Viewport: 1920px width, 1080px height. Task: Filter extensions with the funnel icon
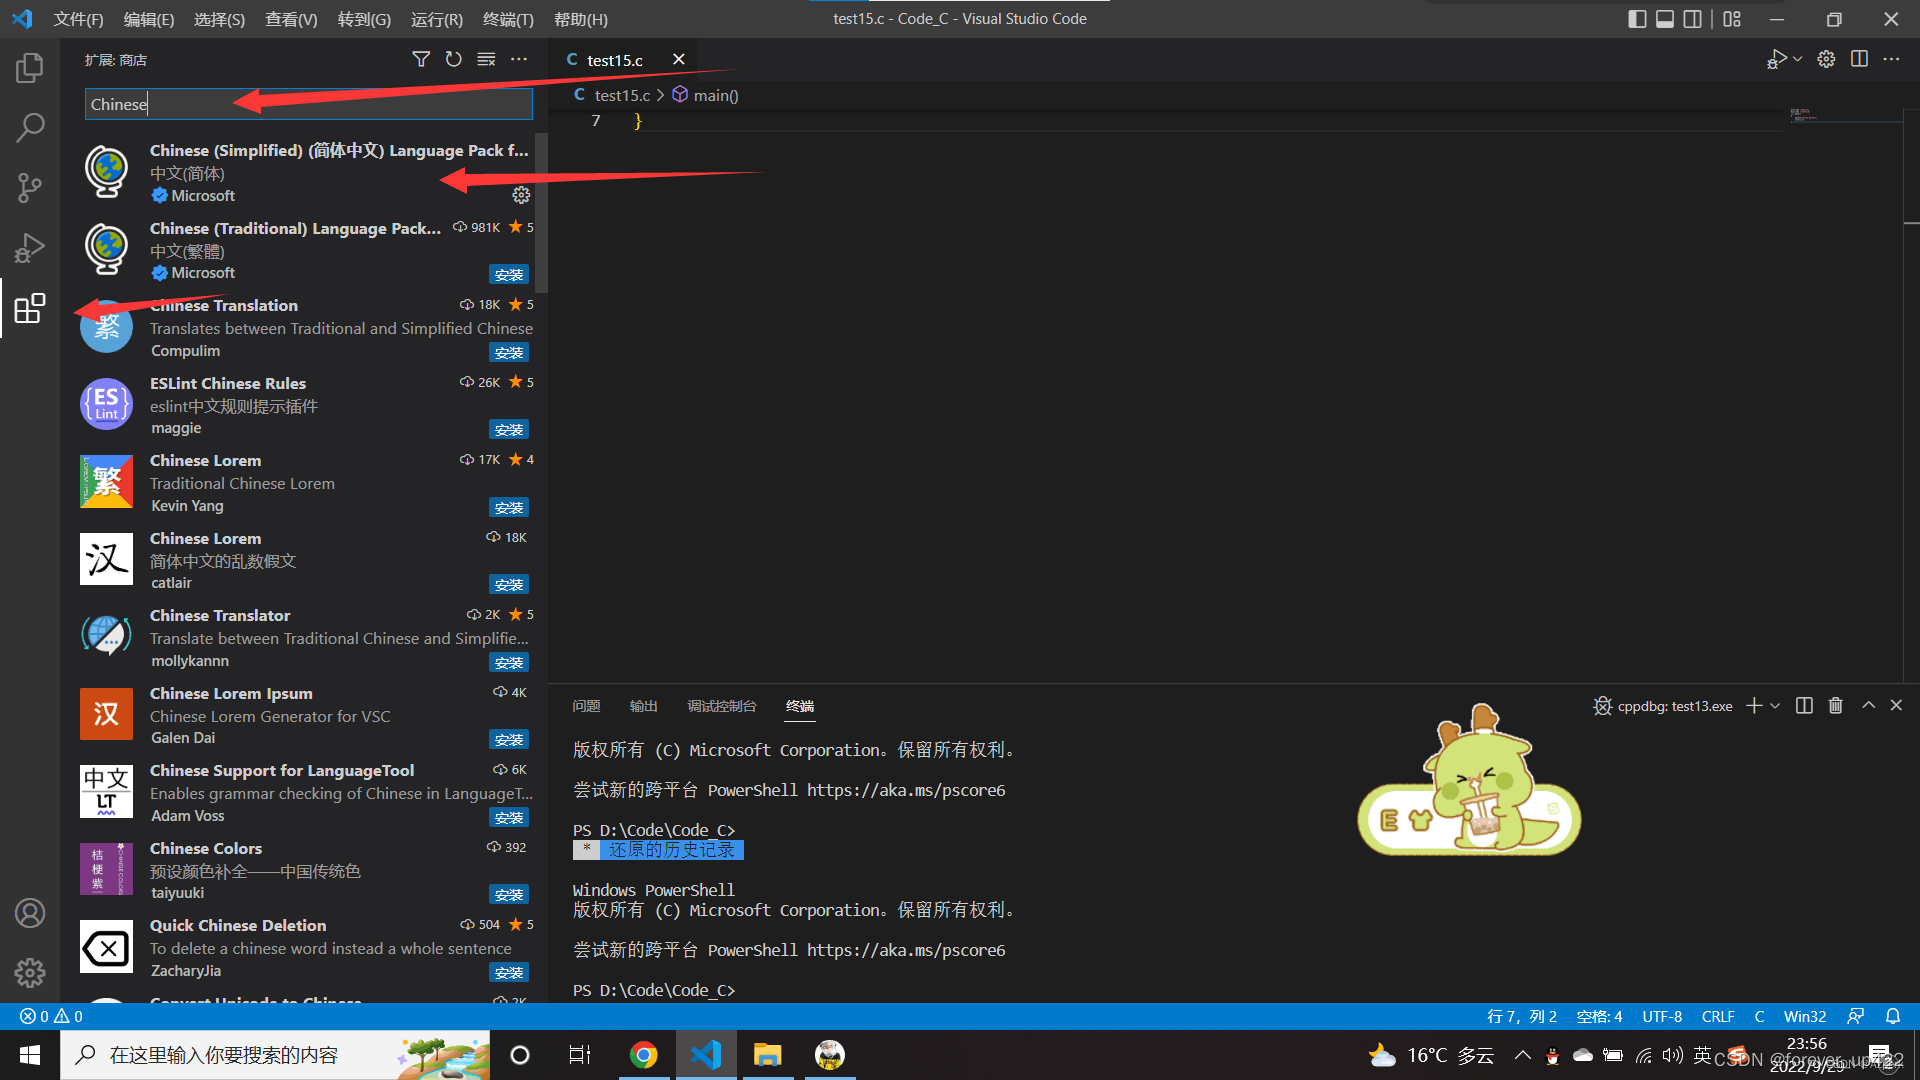[421, 60]
